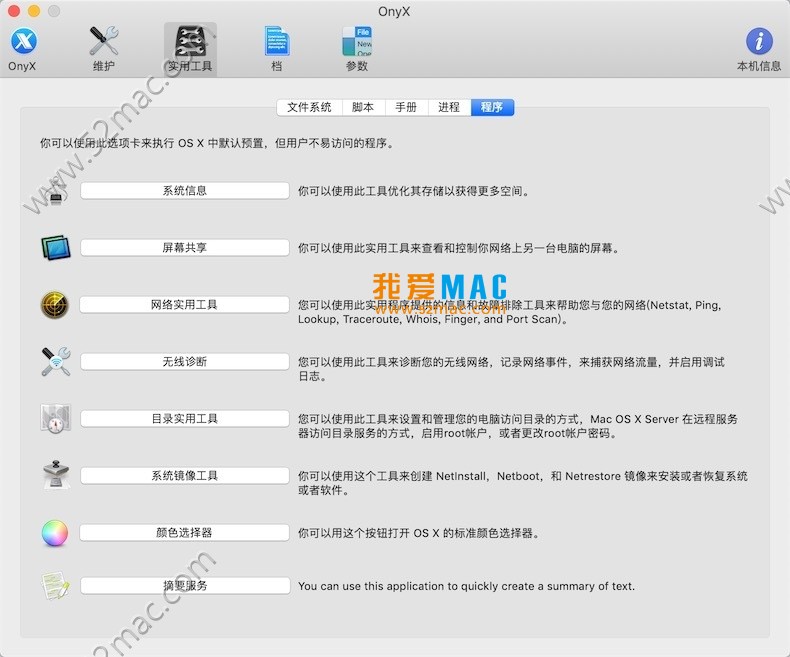Click the 屏幕共享 description about controlling another computer
This screenshot has width=790, height=657.
(x=458, y=248)
